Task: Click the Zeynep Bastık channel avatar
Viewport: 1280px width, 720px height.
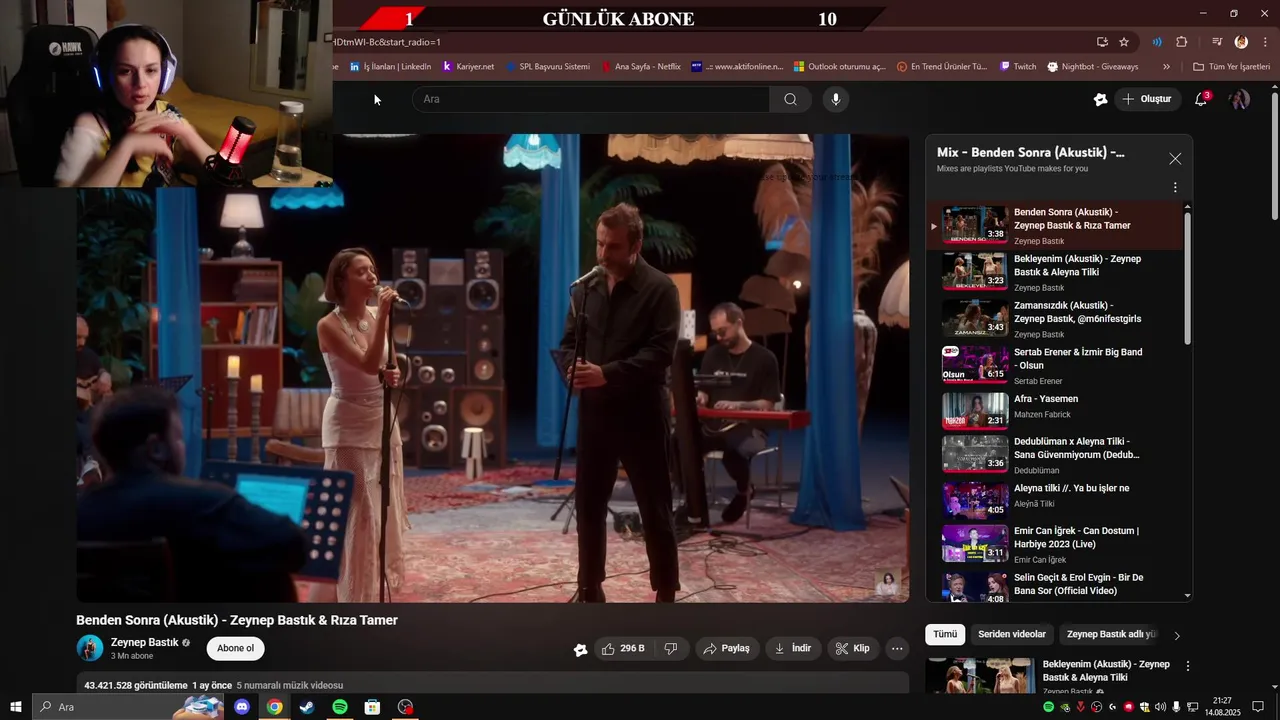Action: (x=90, y=648)
